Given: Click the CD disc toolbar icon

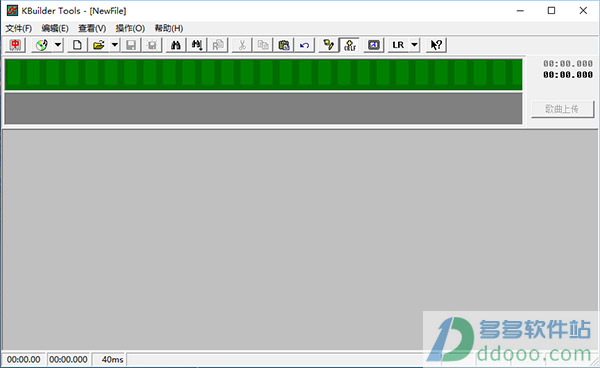Looking at the screenshot, I should pyautogui.click(x=42, y=45).
